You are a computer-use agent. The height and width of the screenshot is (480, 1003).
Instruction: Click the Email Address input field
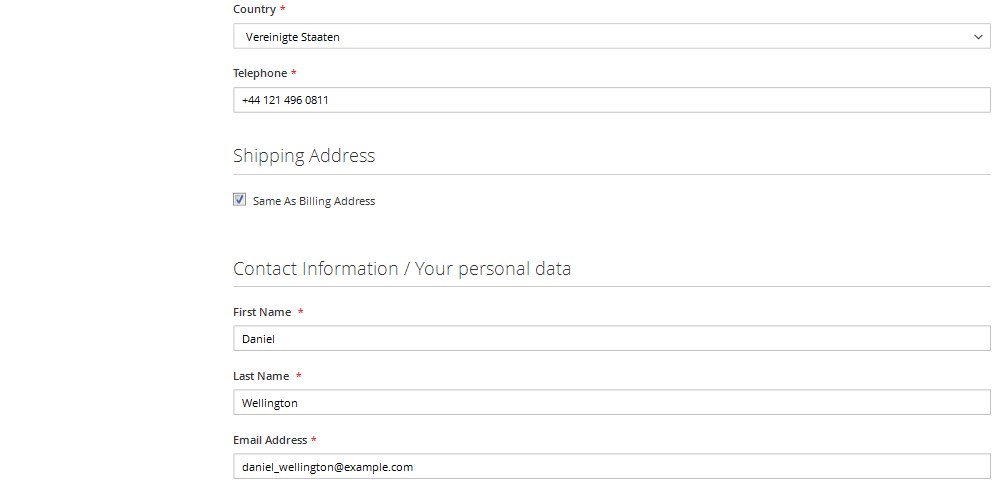[x=612, y=466]
